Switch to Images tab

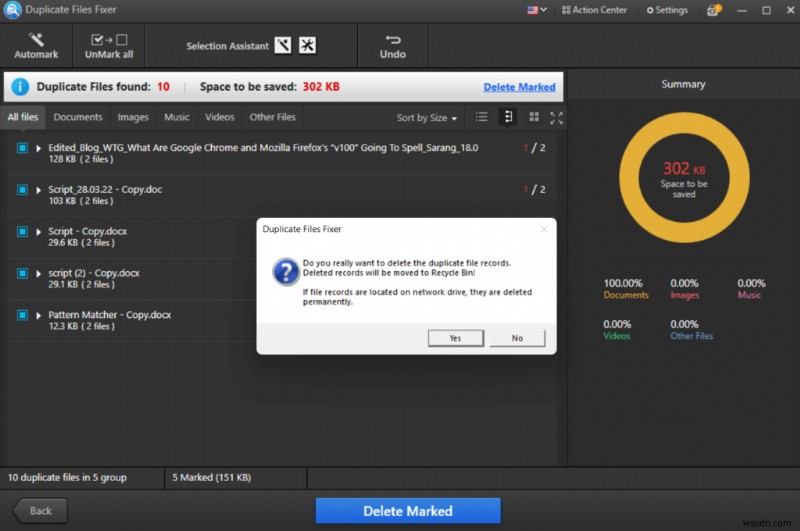pyautogui.click(x=133, y=117)
